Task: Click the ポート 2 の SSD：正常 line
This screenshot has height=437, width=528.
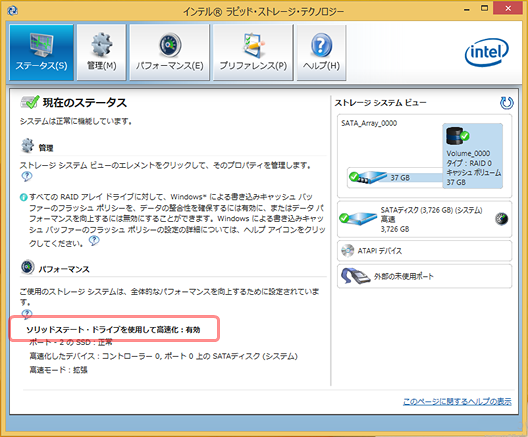Action: coord(71,342)
